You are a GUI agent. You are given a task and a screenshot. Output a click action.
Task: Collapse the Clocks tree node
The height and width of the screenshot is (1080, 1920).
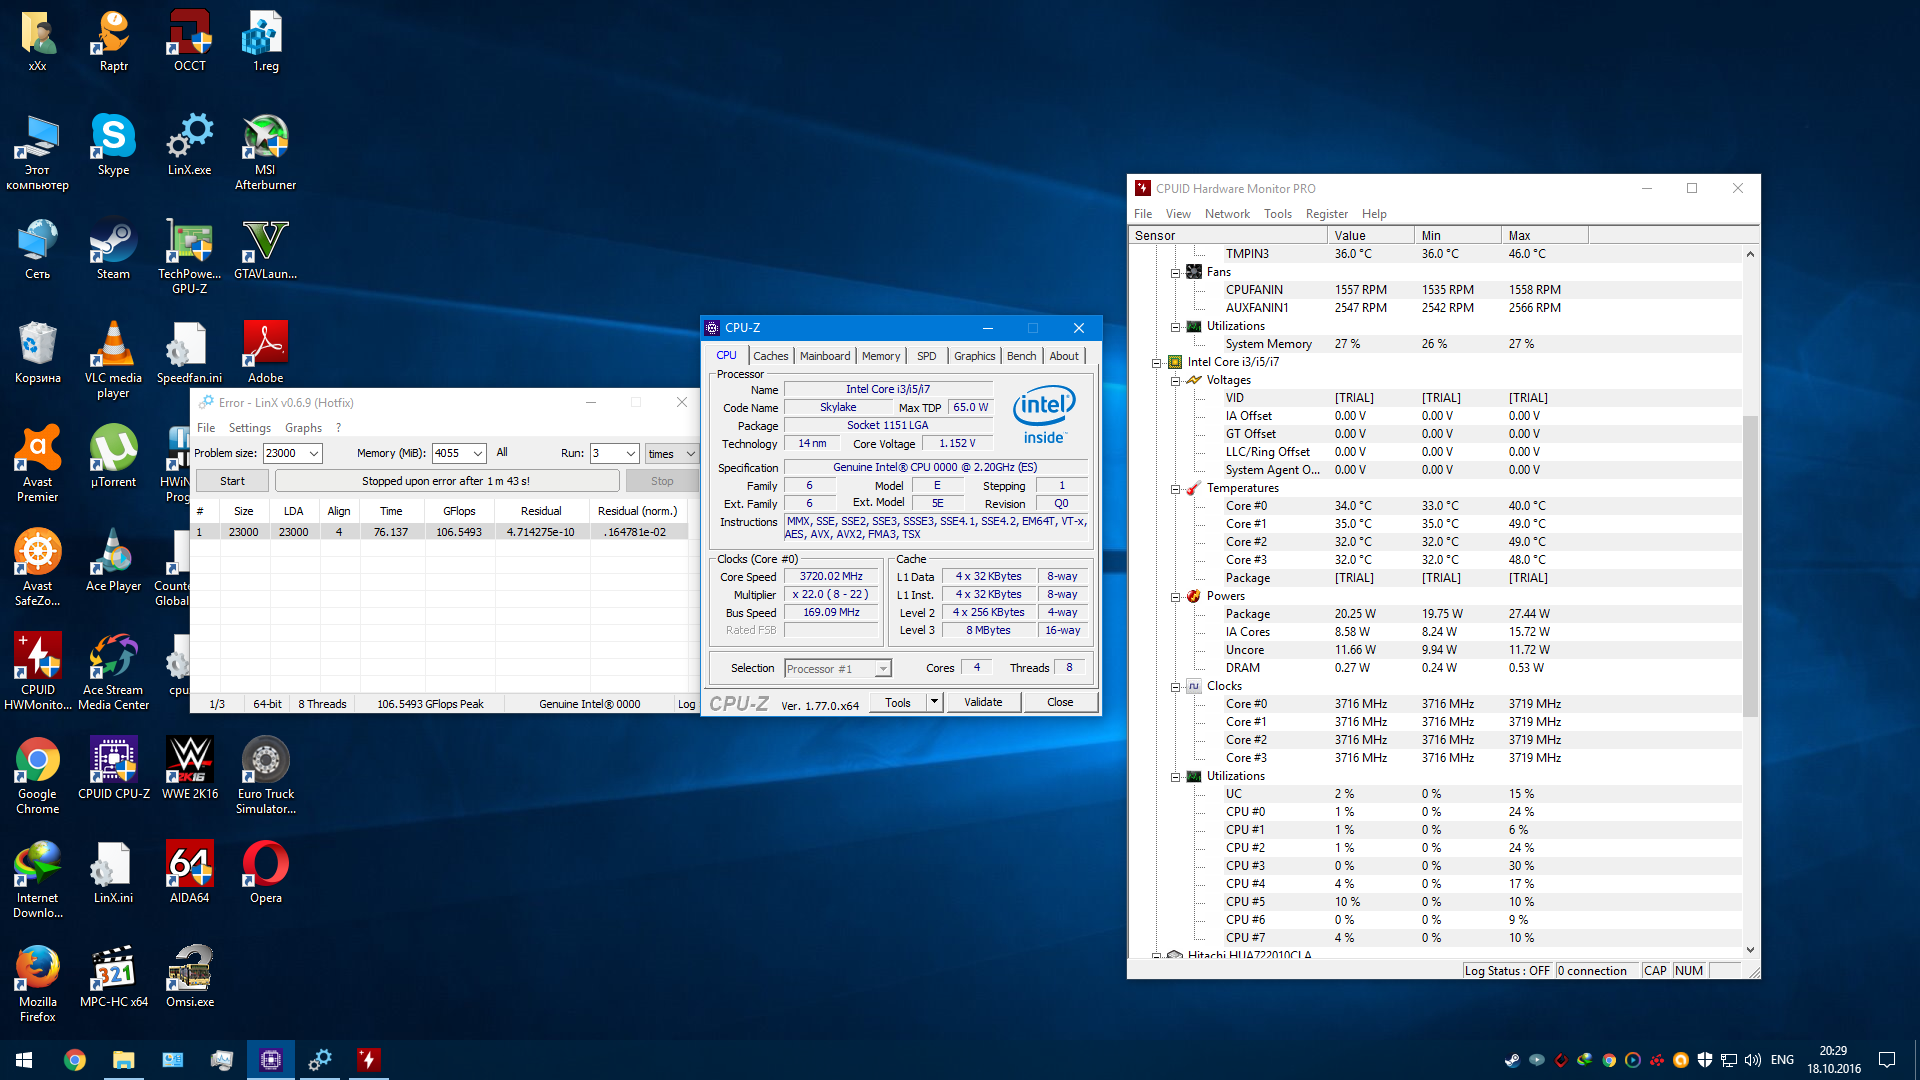[x=1176, y=687]
